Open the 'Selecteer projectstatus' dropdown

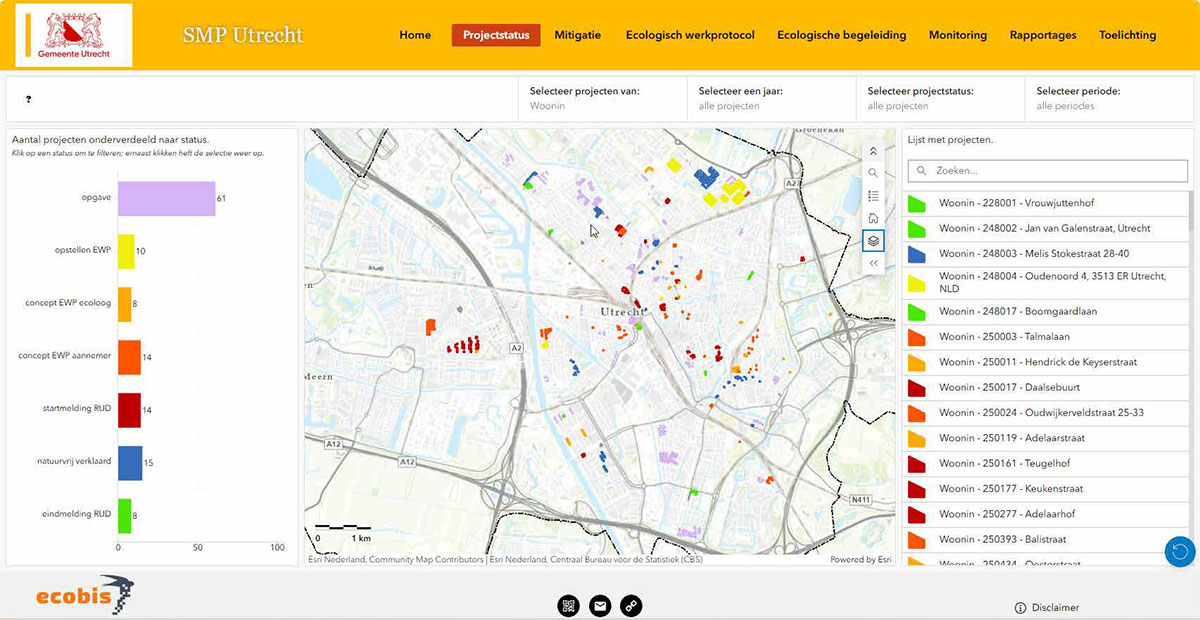940,98
